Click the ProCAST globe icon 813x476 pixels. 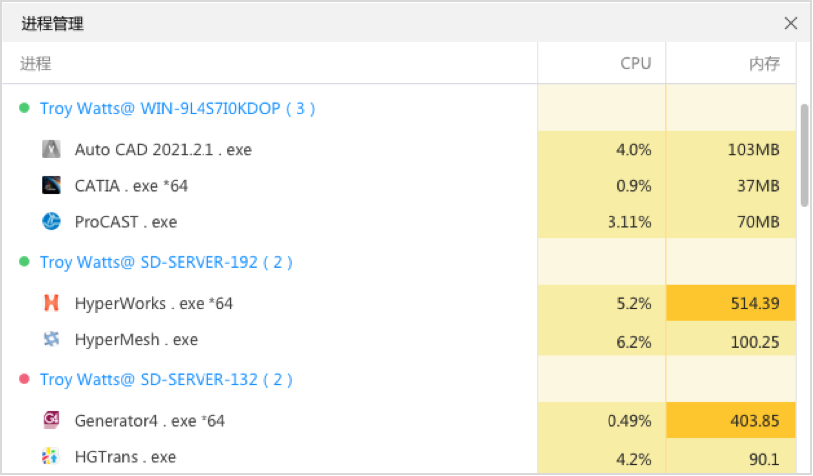(x=52, y=222)
